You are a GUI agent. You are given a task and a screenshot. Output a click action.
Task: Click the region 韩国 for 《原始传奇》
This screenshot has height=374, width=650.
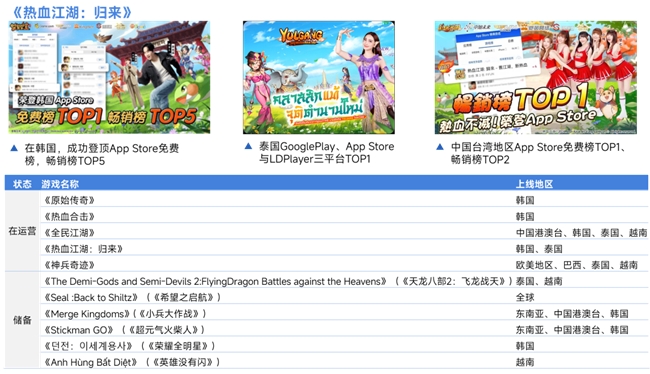click(525, 200)
